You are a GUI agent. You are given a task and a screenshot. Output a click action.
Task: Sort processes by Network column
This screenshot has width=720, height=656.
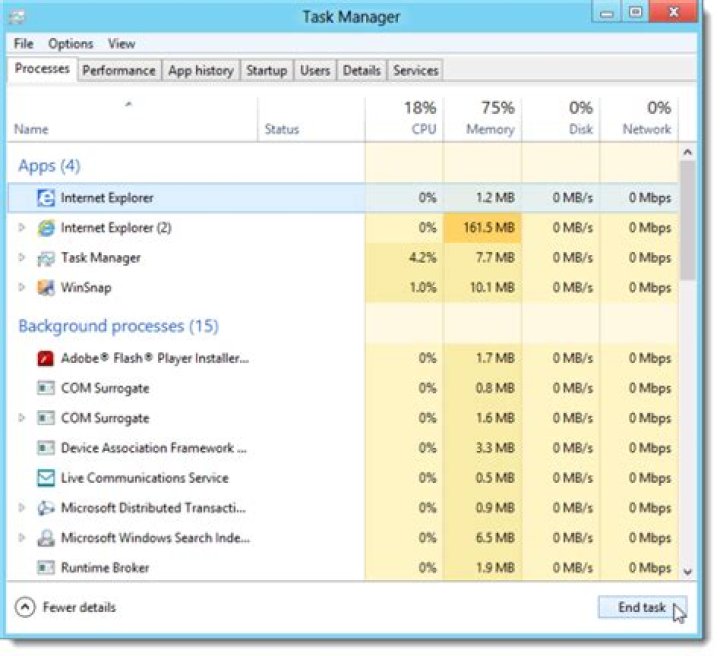[639, 119]
